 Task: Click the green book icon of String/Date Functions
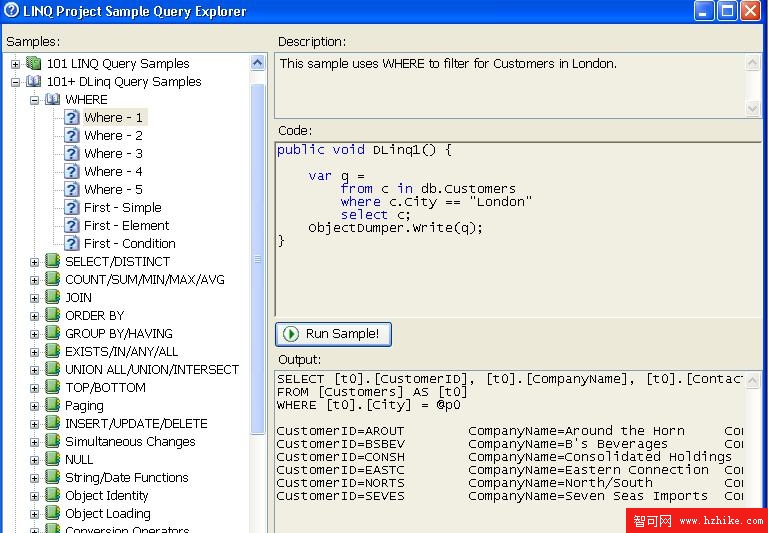52,477
